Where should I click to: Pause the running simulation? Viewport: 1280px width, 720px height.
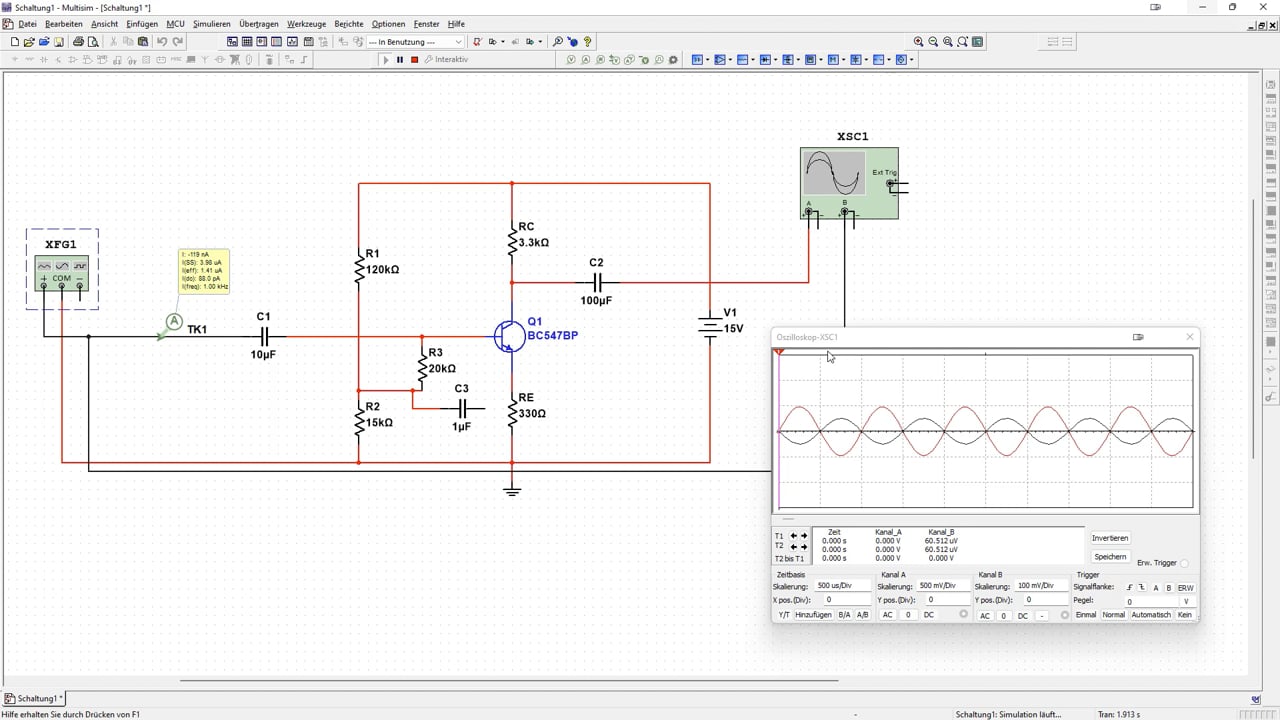(400, 60)
